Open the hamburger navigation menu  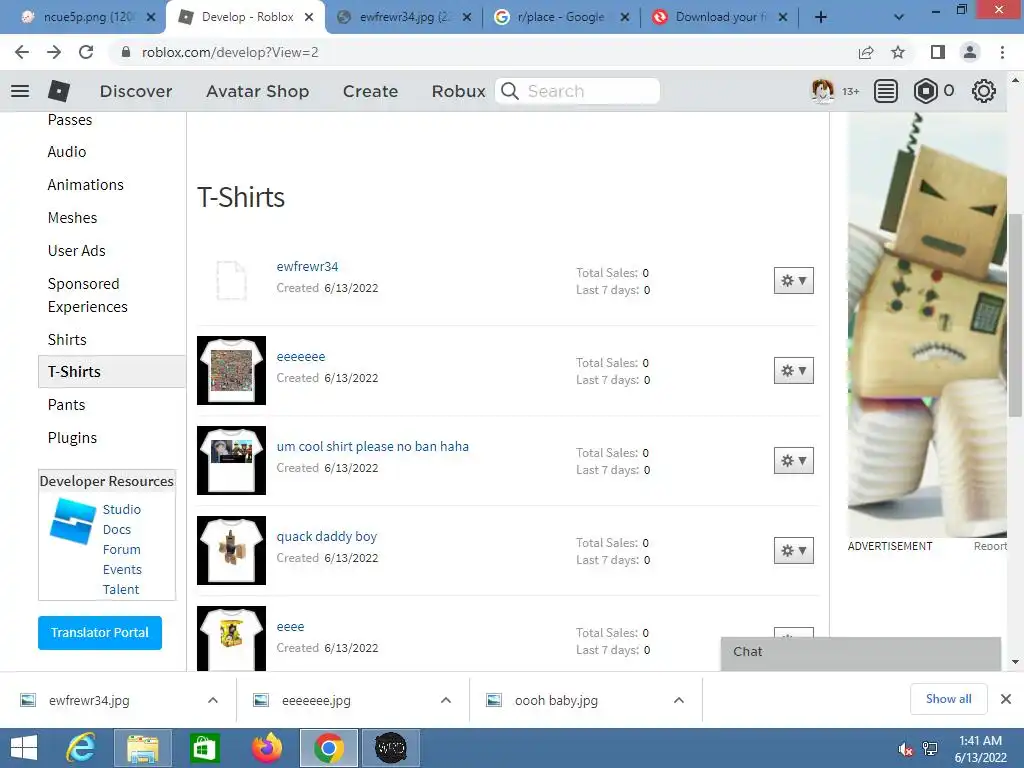pyautogui.click(x=20, y=91)
